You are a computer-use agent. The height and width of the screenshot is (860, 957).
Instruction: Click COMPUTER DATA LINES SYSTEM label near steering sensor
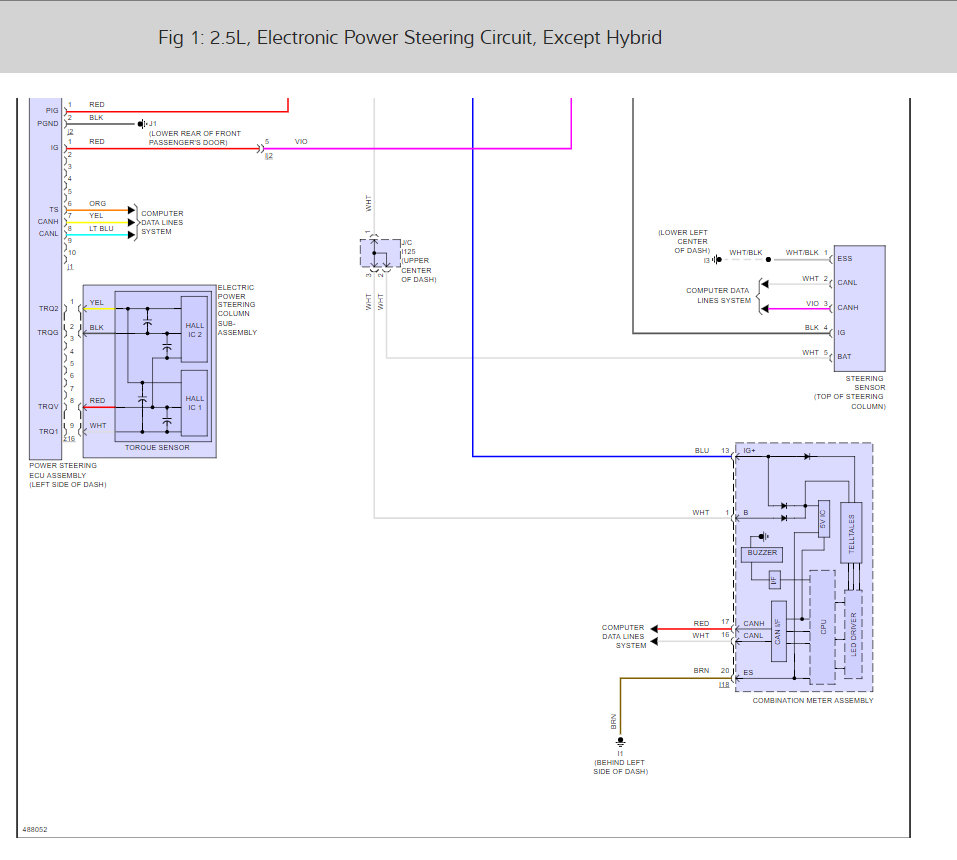tap(718, 295)
